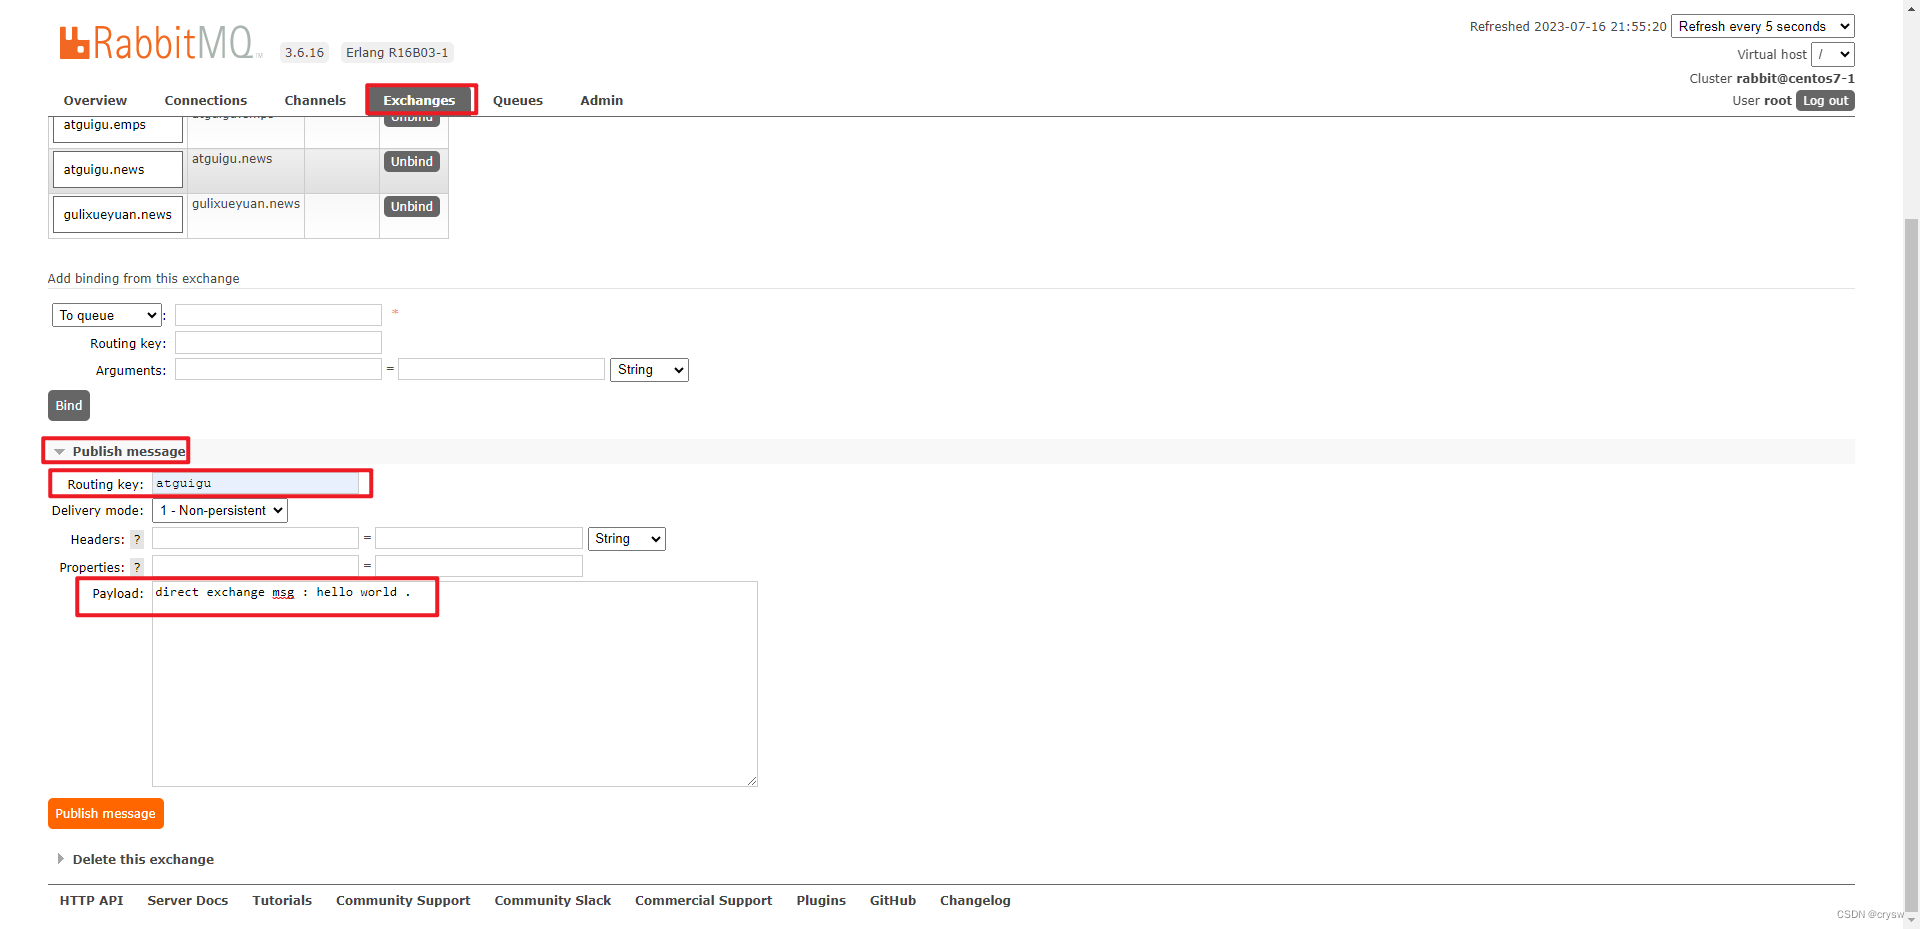
Task: Switch to the Connections tab
Action: click(x=205, y=100)
